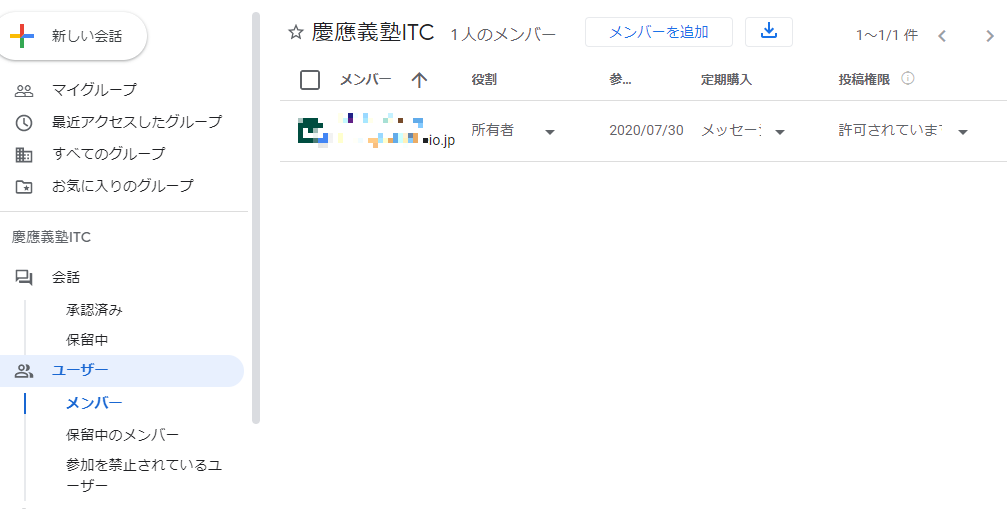1007x518 pixels.
Task: Go to previous page with left chevron
Action: [x=941, y=36]
